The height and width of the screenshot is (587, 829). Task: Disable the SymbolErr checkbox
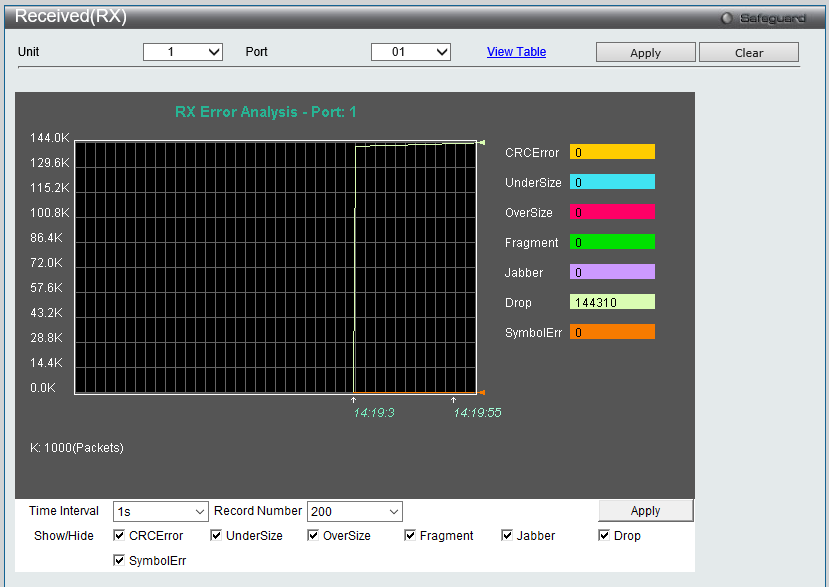pyautogui.click(x=119, y=561)
